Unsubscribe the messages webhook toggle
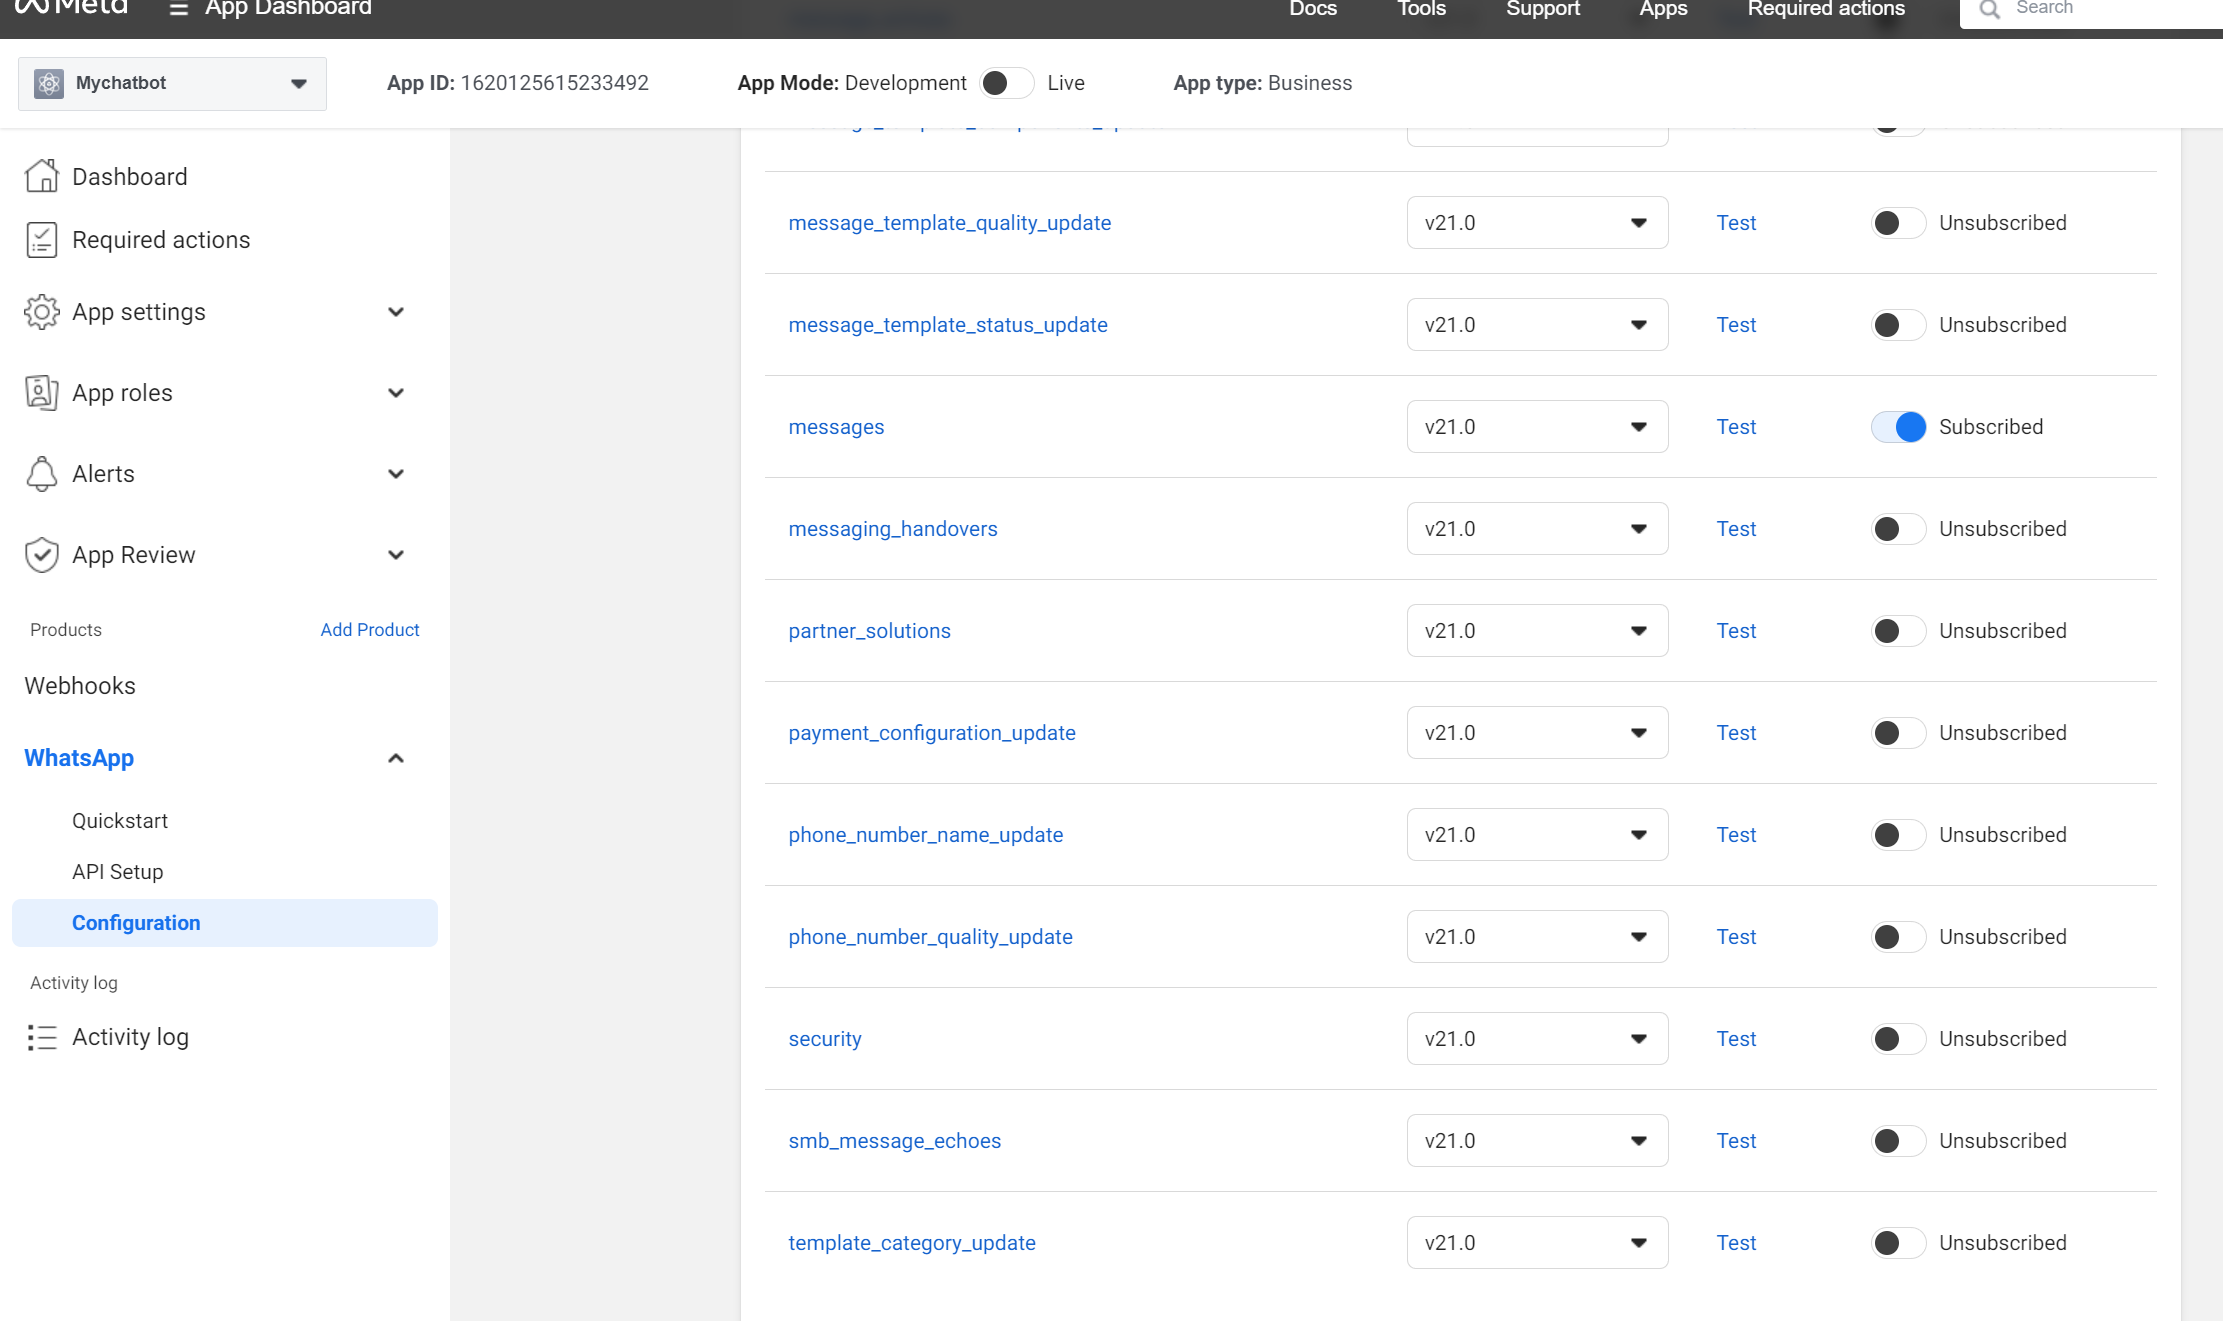2223x1321 pixels. pyautogui.click(x=1897, y=427)
